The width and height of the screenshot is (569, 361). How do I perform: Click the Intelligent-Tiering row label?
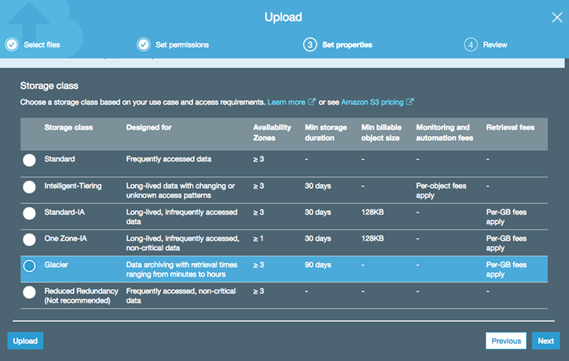[73, 186]
